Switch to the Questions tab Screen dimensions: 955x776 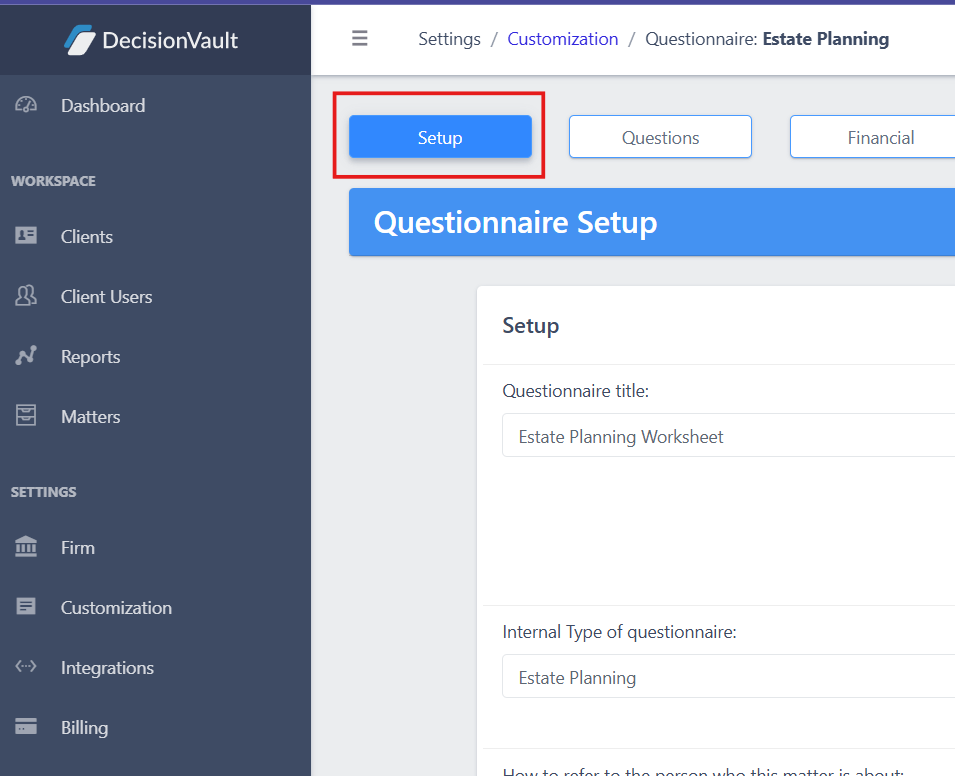660,136
